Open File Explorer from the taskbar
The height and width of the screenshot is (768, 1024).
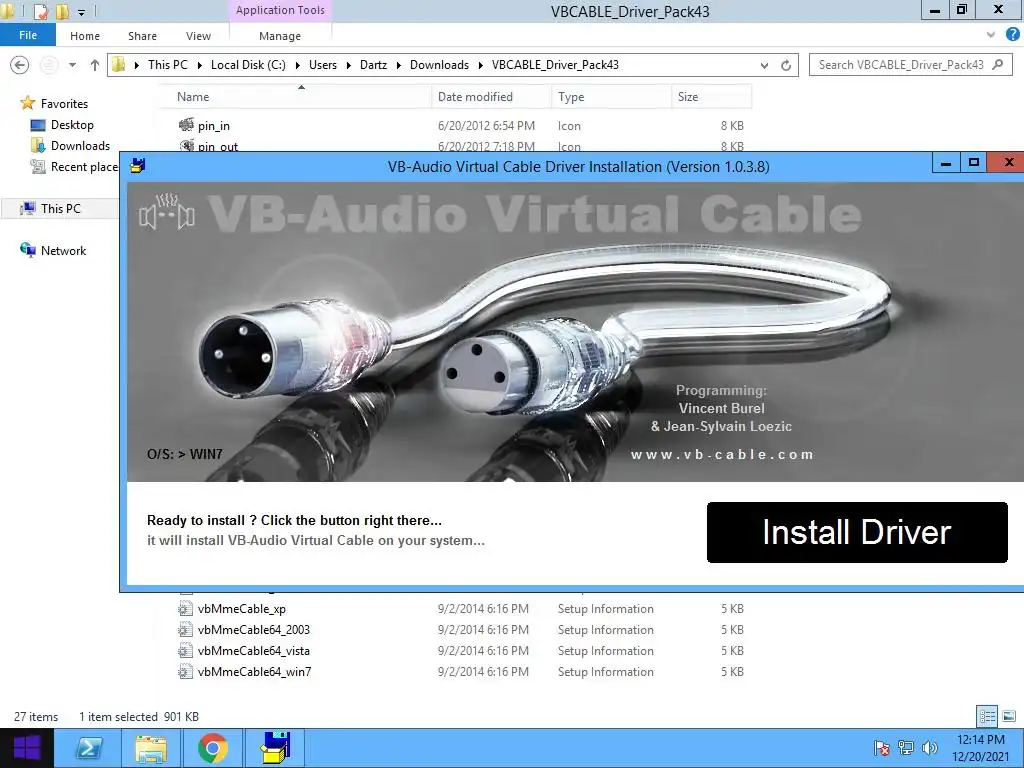point(151,748)
